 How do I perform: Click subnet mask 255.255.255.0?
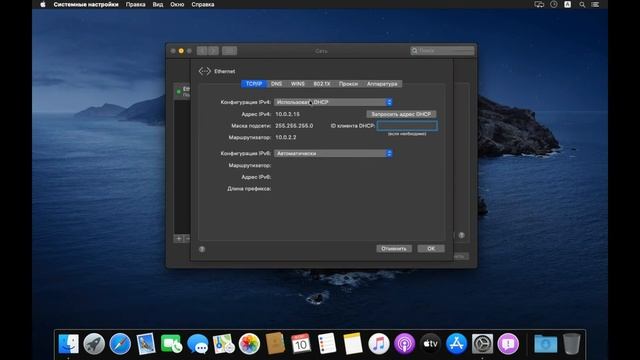(x=294, y=126)
